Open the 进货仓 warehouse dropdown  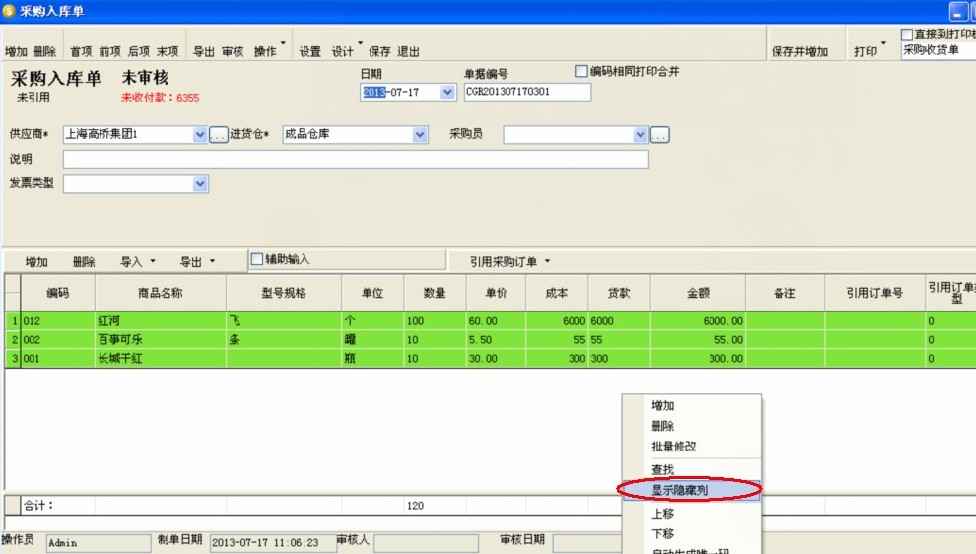[x=420, y=135]
